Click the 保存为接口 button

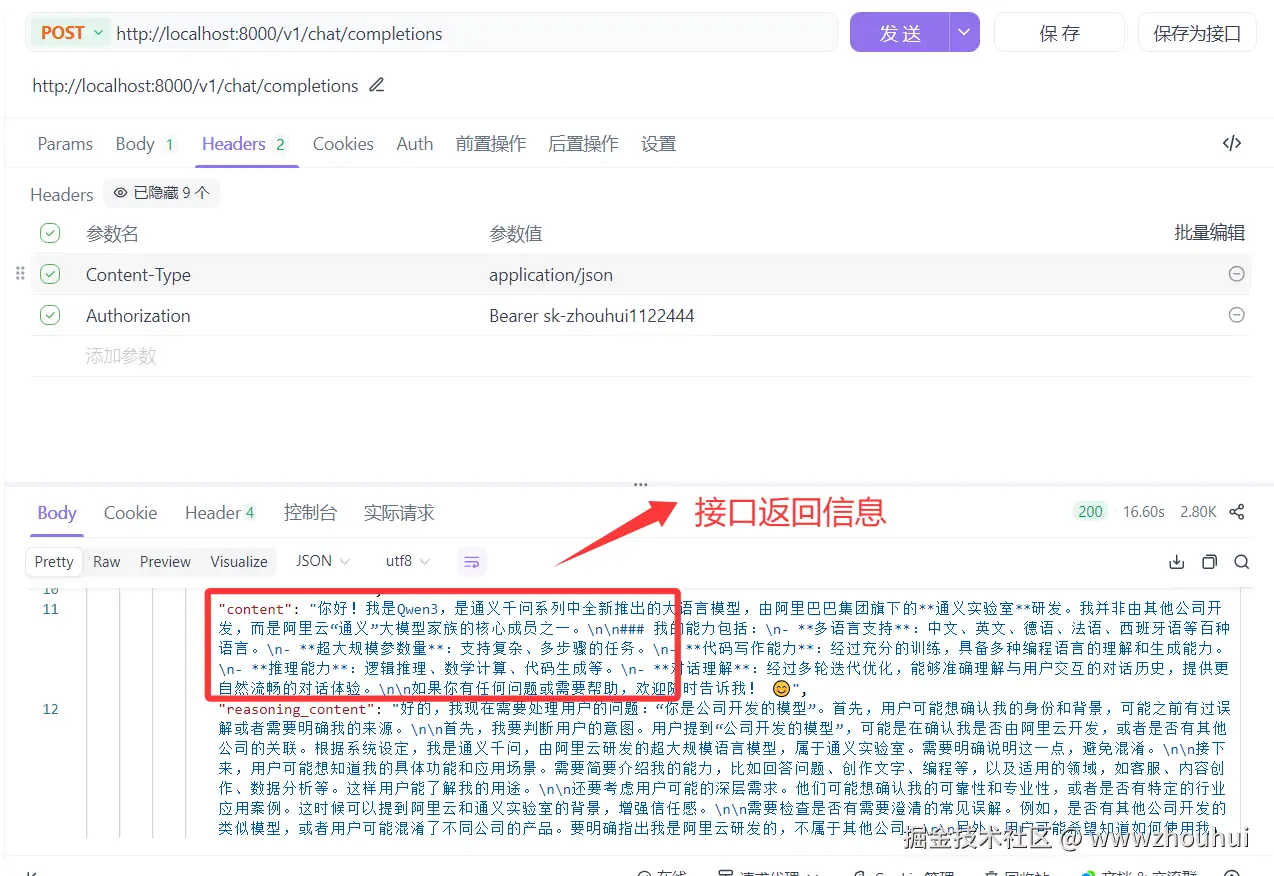click(1197, 33)
